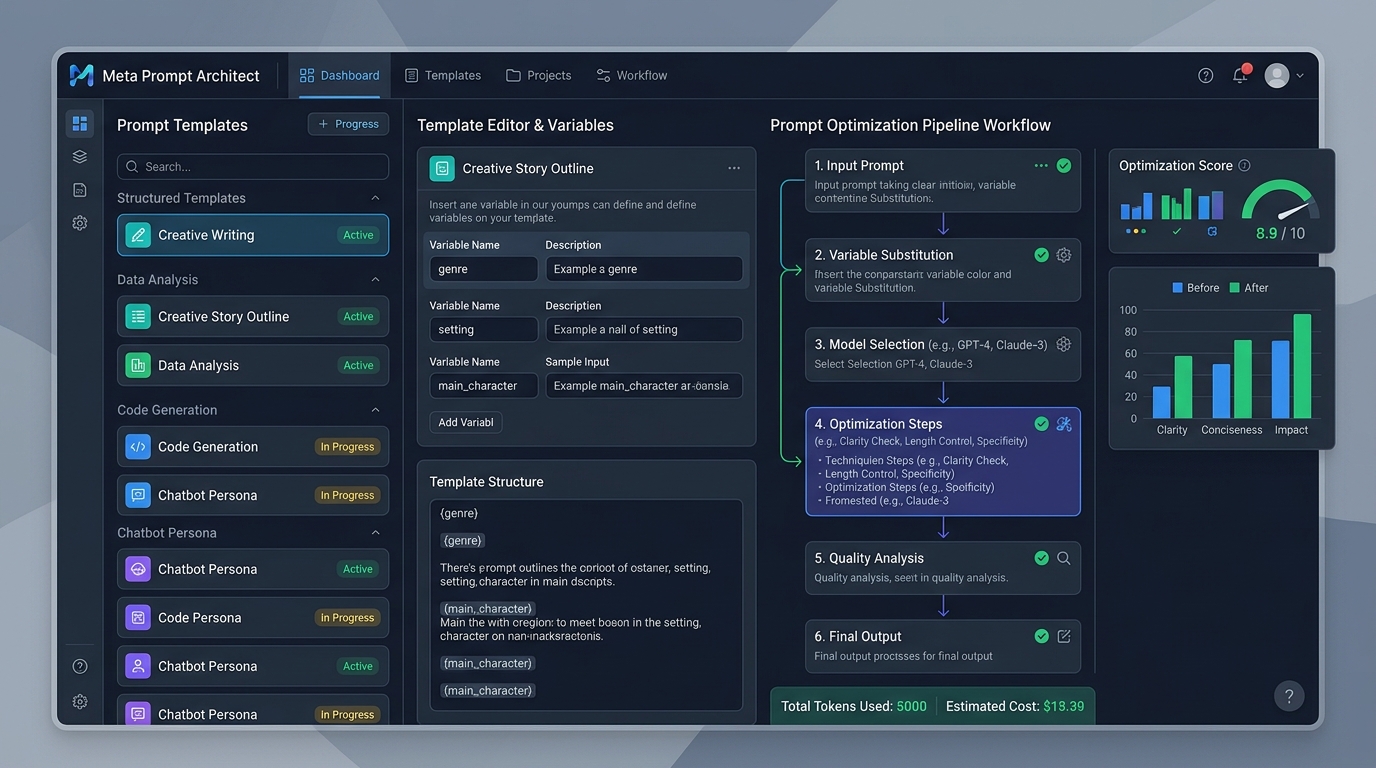Viewport: 1376px width, 768px height.
Task: Select the layers icon in the left sidebar
Action: pyautogui.click(x=80, y=157)
